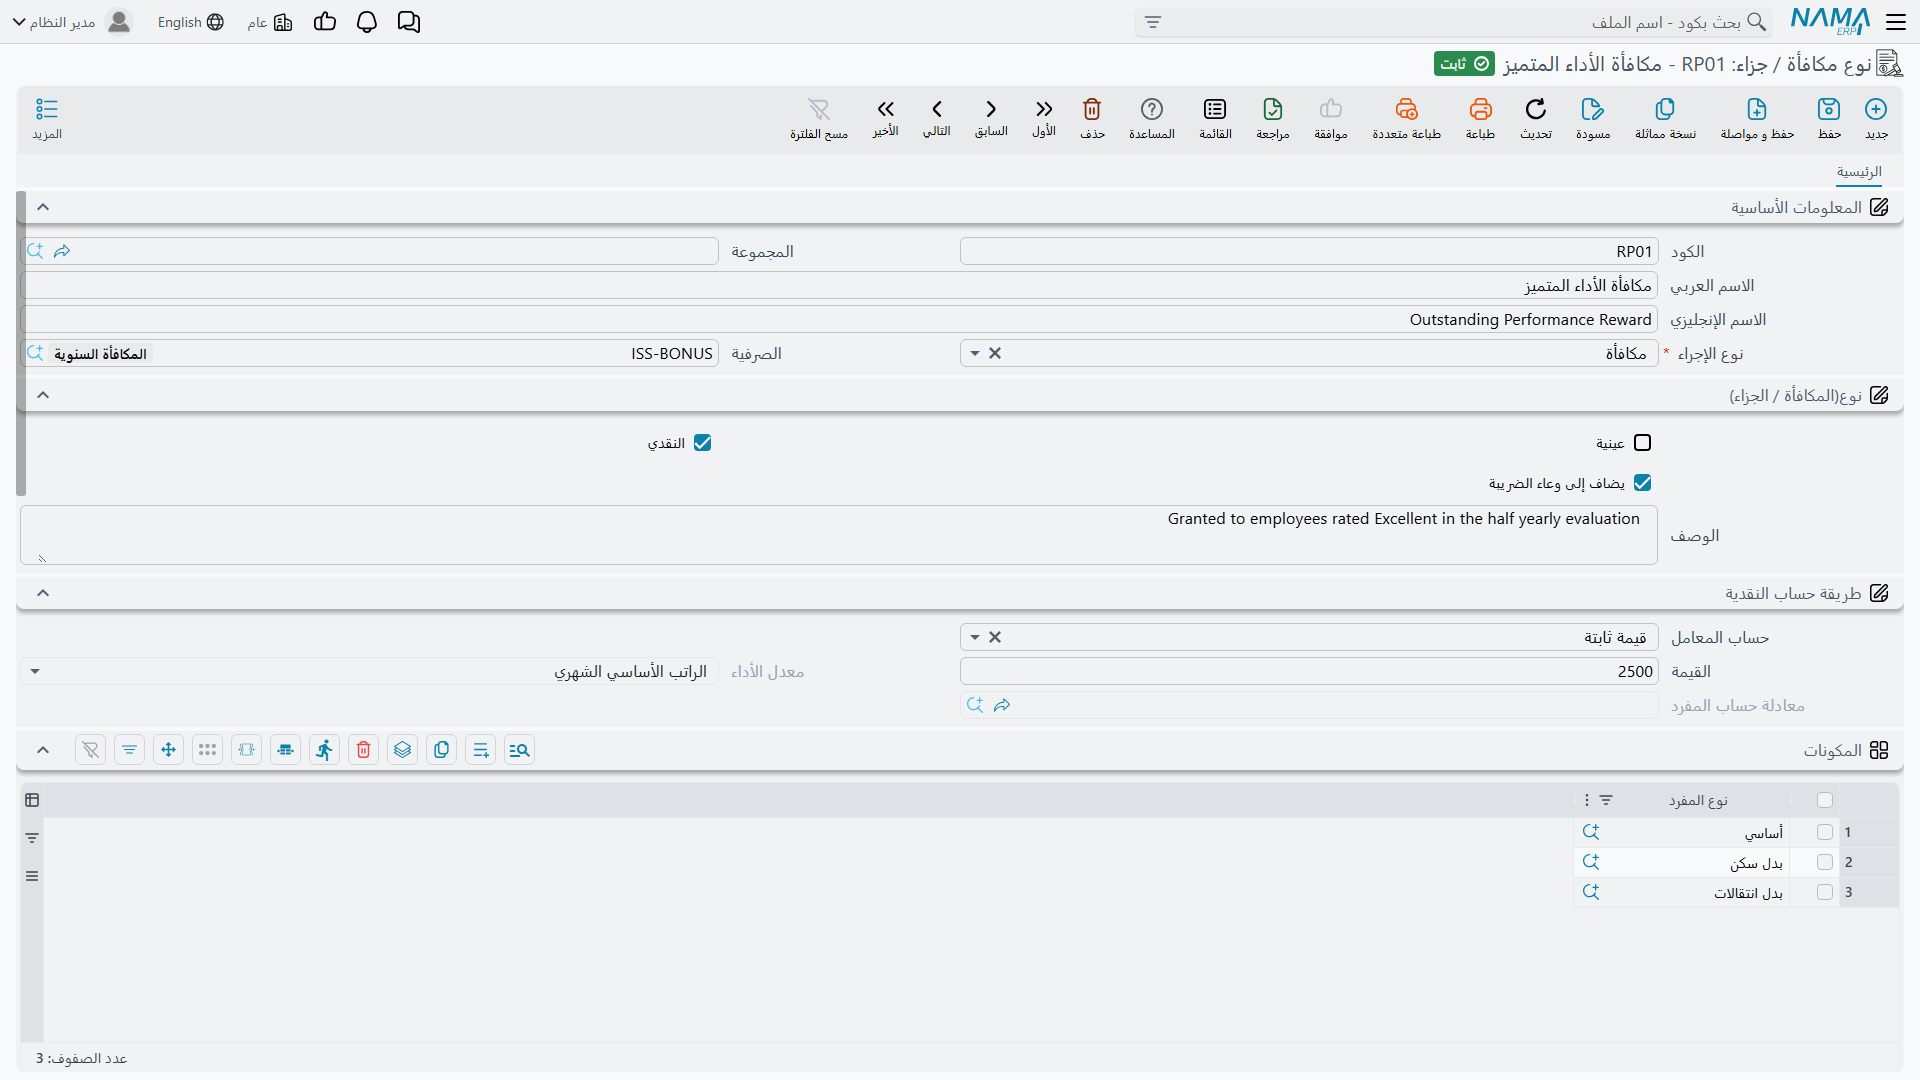Collapse the نوع(المكافأة / الجزاء) section
1920x1080 pixels.
pos(43,395)
